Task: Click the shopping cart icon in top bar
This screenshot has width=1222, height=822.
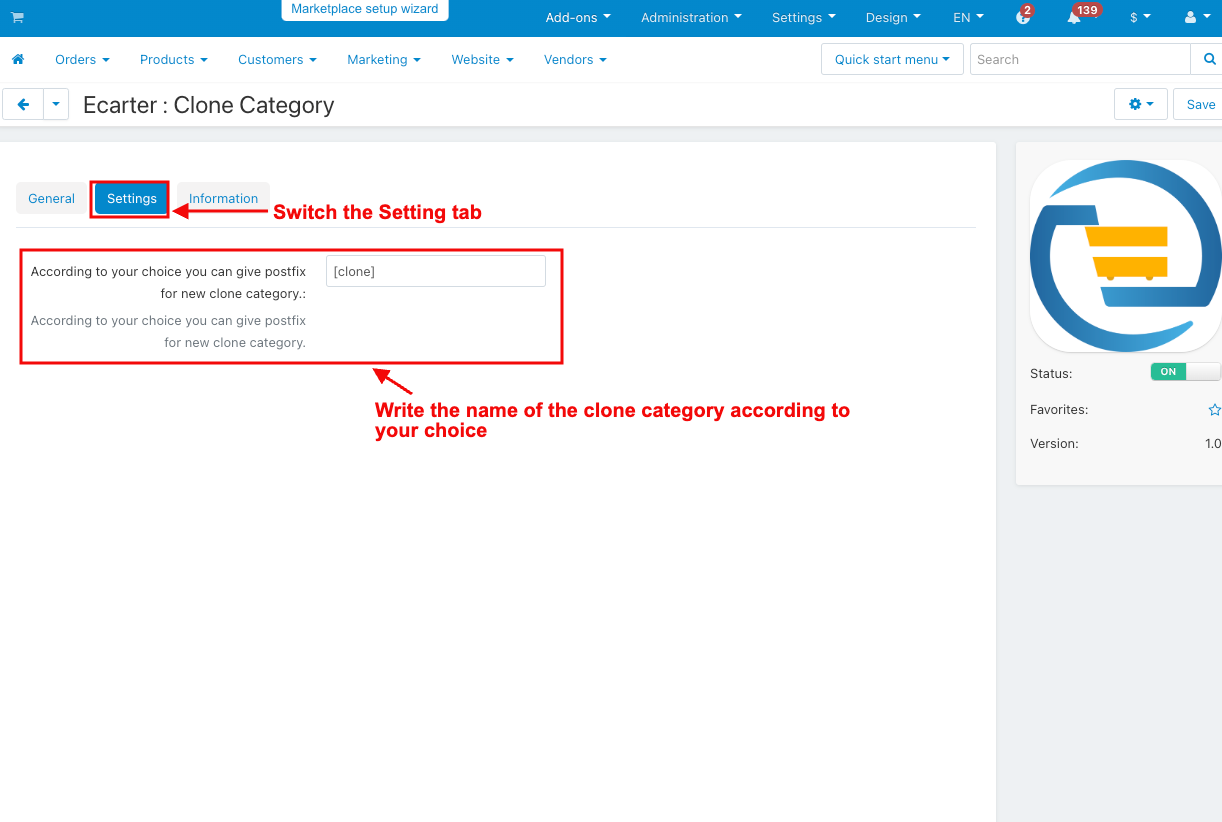Action: click(x=17, y=18)
